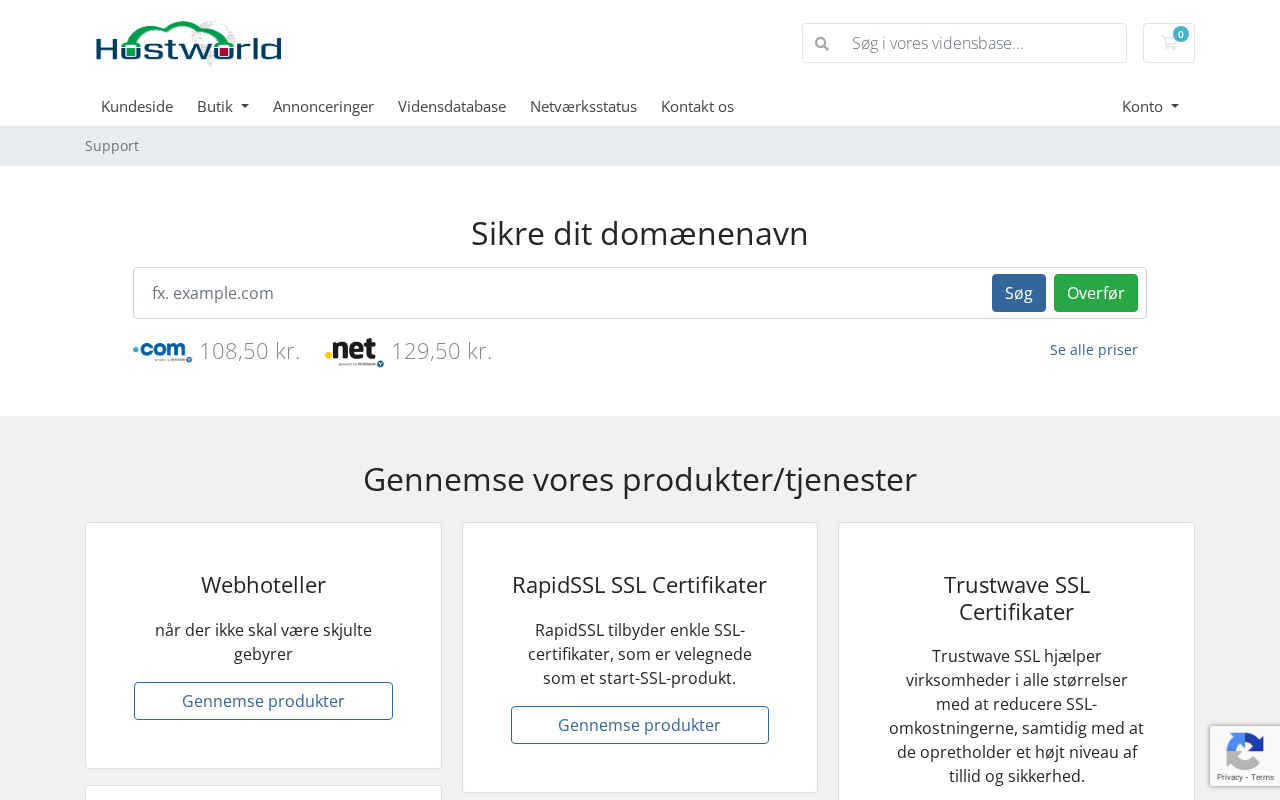Click the search magnifier icon
1280x800 pixels.
click(x=822, y=44)
